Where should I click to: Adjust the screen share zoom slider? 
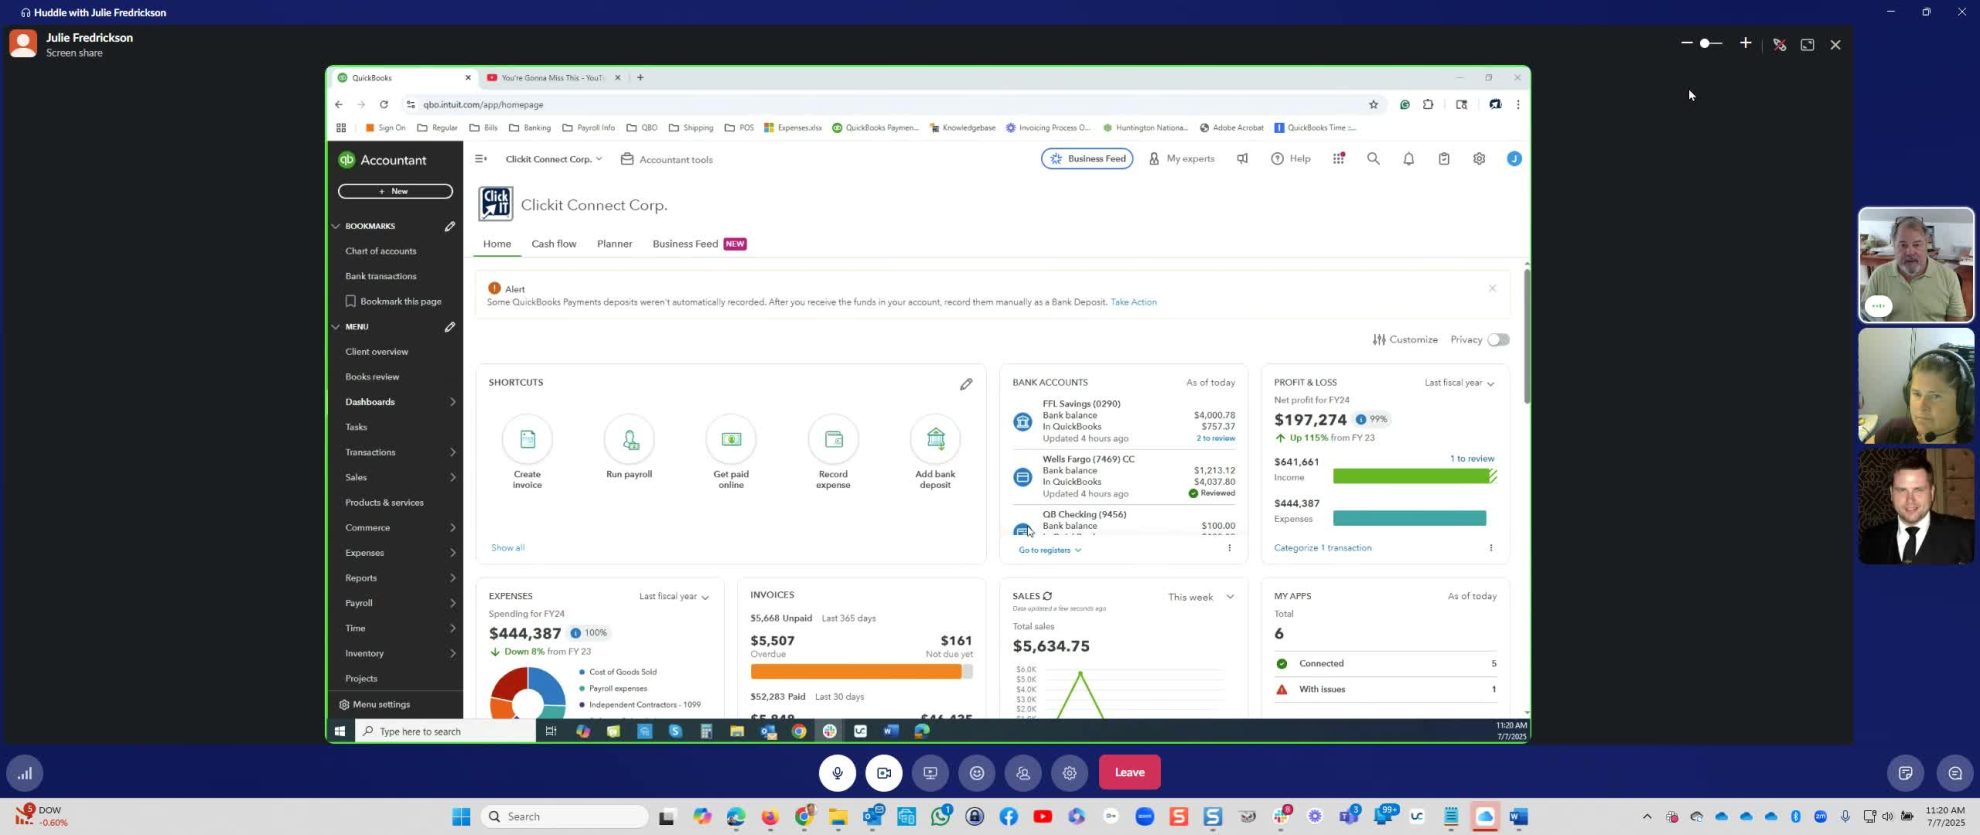[x=1706, y=44]
